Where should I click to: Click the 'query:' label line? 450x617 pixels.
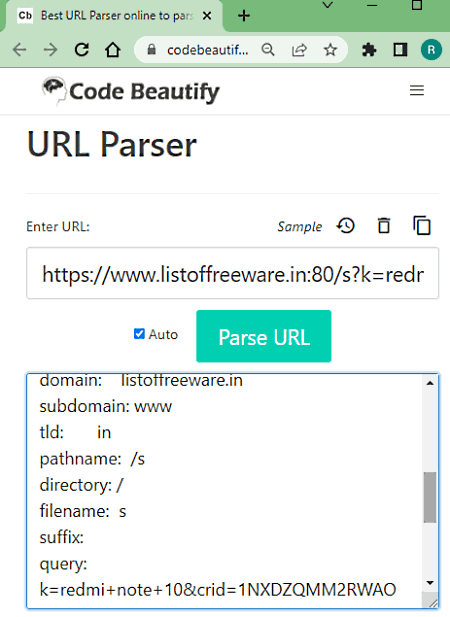[63, 564]
